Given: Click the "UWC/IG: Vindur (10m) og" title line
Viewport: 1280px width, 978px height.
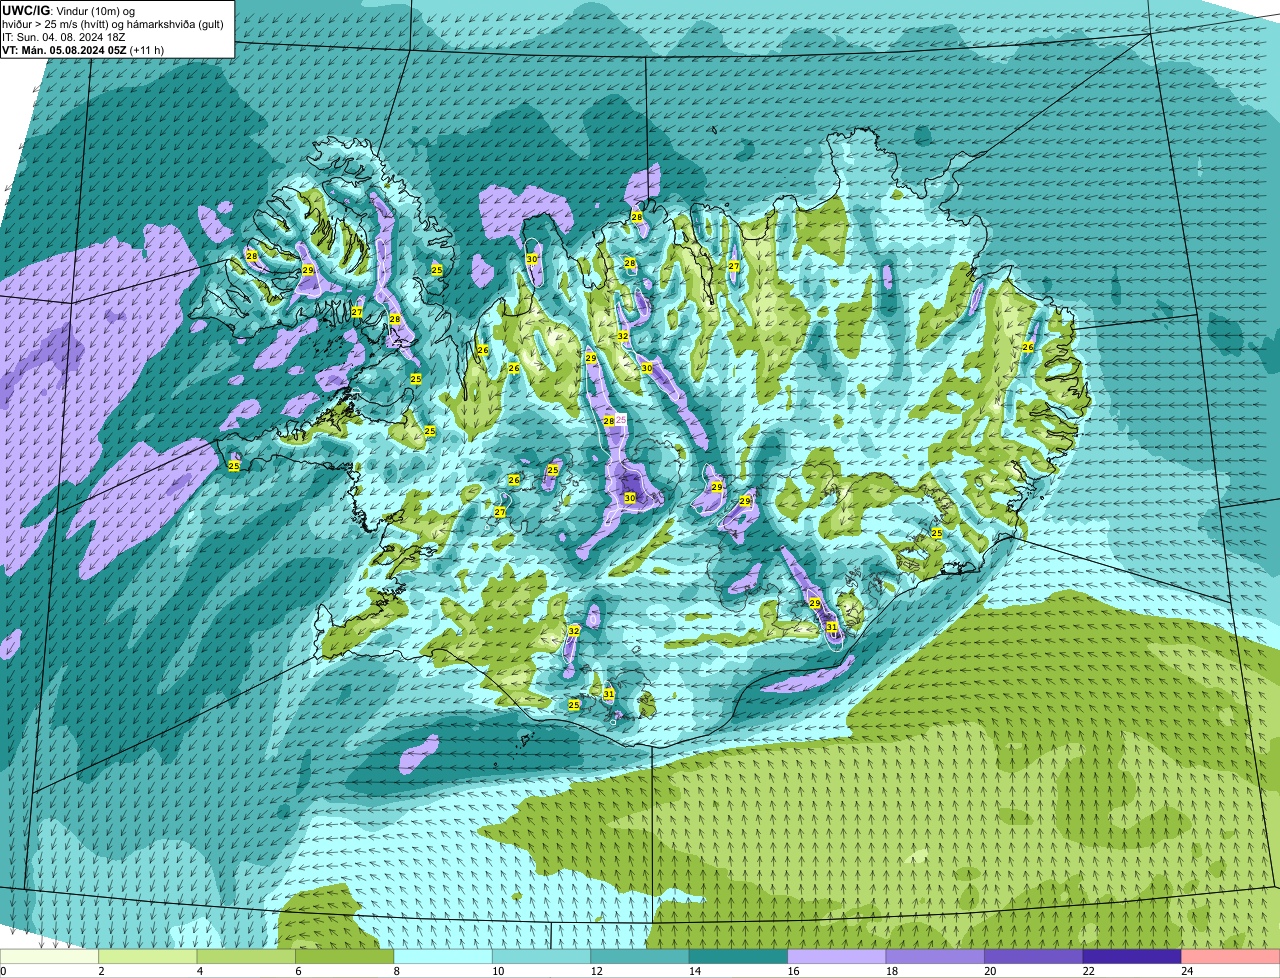Looking at the screenshot, I should pos(69,10).
